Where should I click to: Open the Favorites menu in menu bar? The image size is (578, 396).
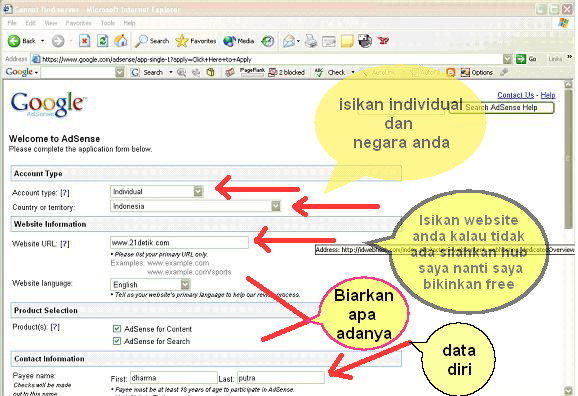[x=79, y=23]
